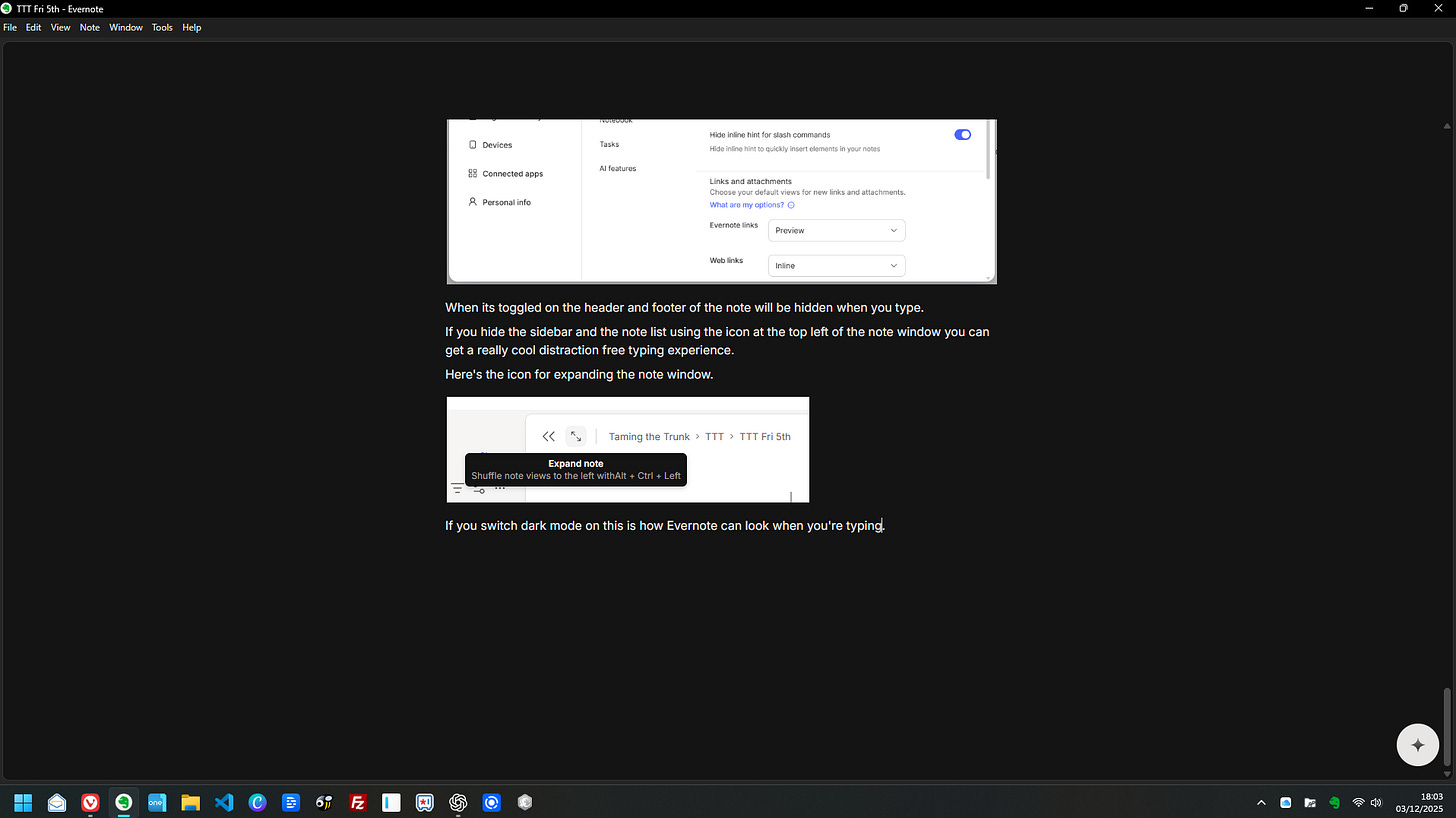Open iCloud from the system tray
The width and height of the screenshot is (1456, 818).
tap(1286, 802)
